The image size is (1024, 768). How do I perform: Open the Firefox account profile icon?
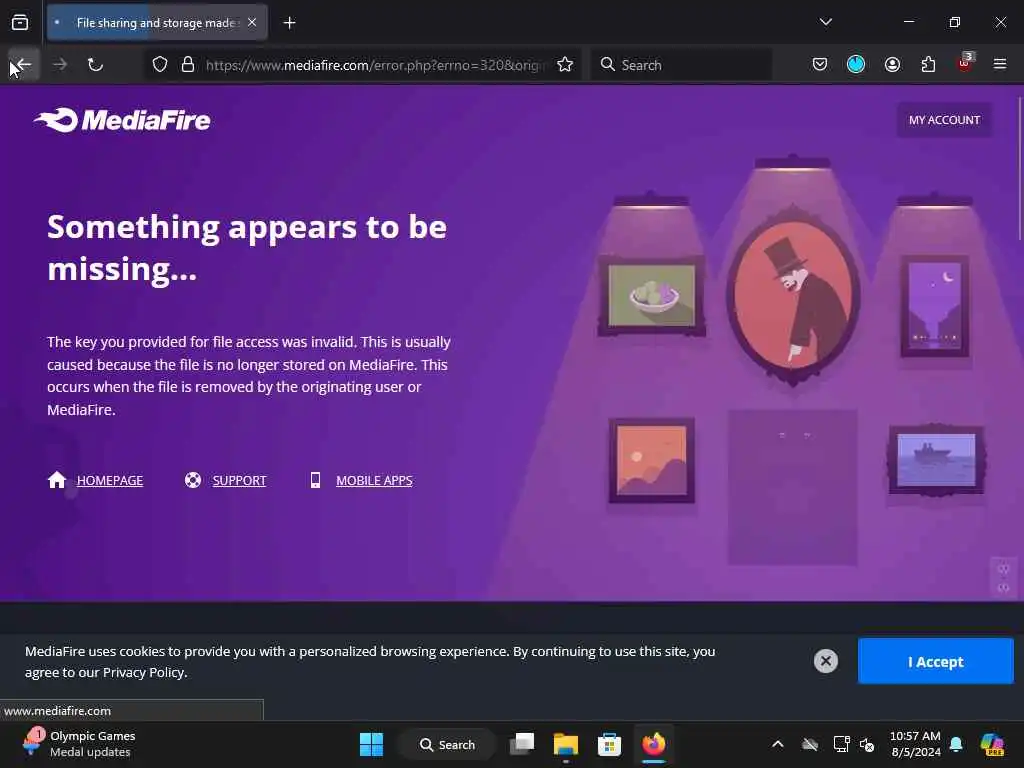click(x=892, y=64)
